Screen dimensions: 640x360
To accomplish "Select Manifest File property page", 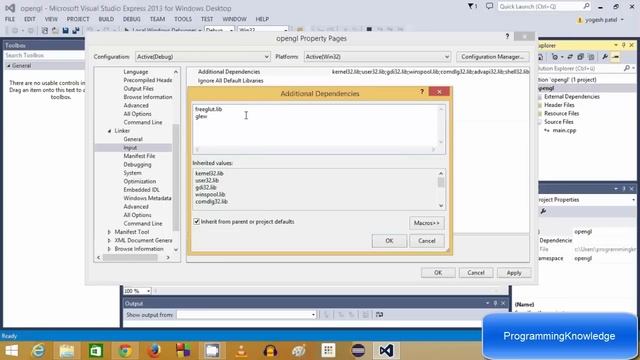I will click(139, 156).
